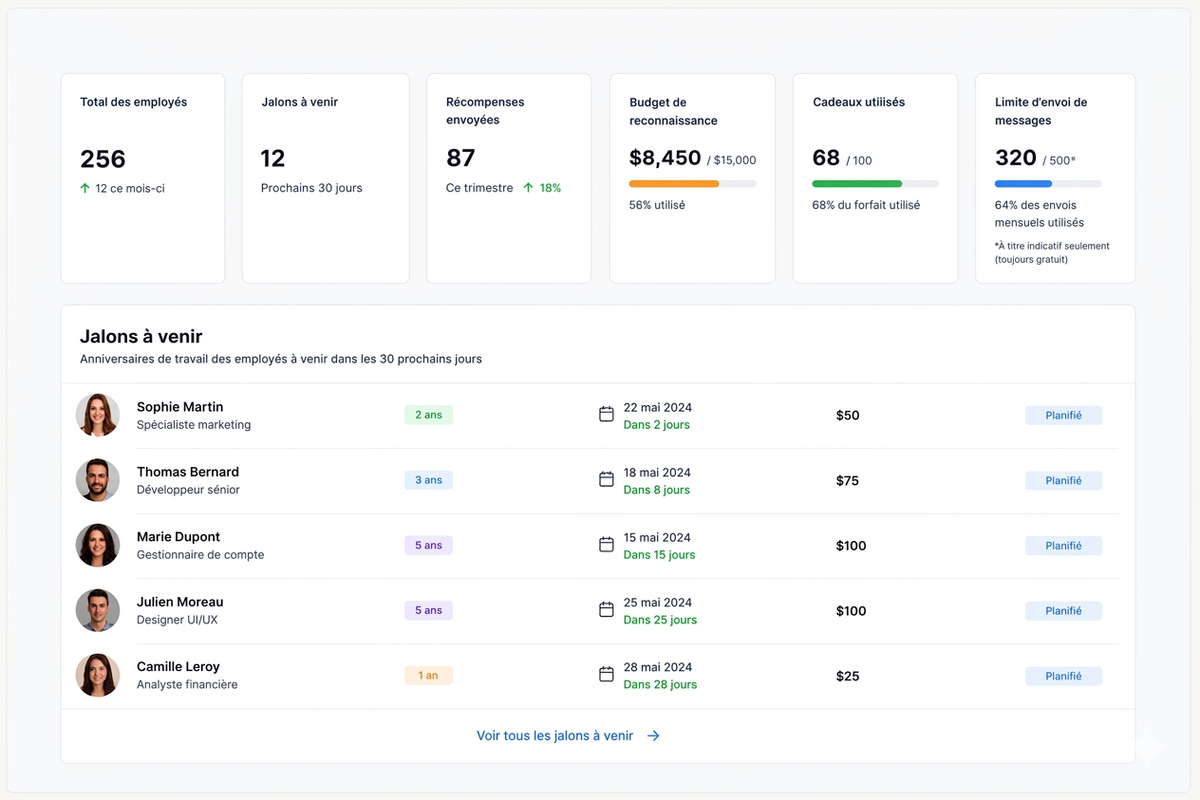The height and width of the screenshot is (800, 1200).
Task: Open Thomas Bernard's avatar
Action: pos(98,480)
